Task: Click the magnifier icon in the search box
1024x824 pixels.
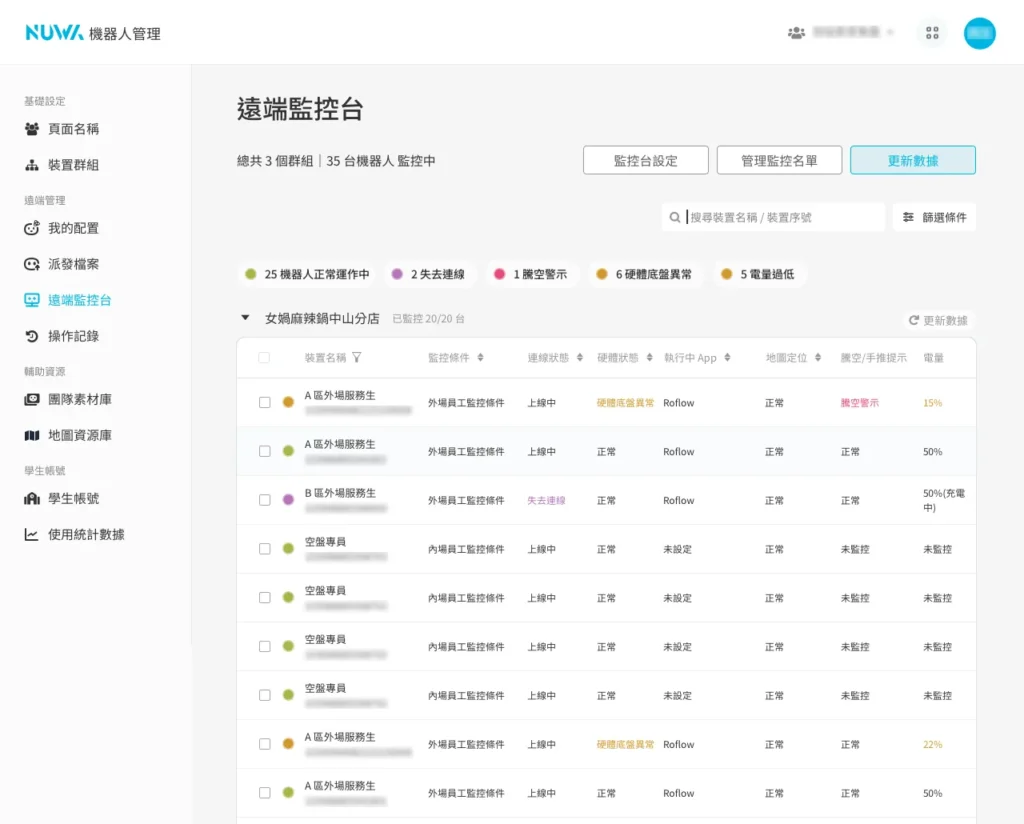Action: pyautogui.click(x=676, y=217)
